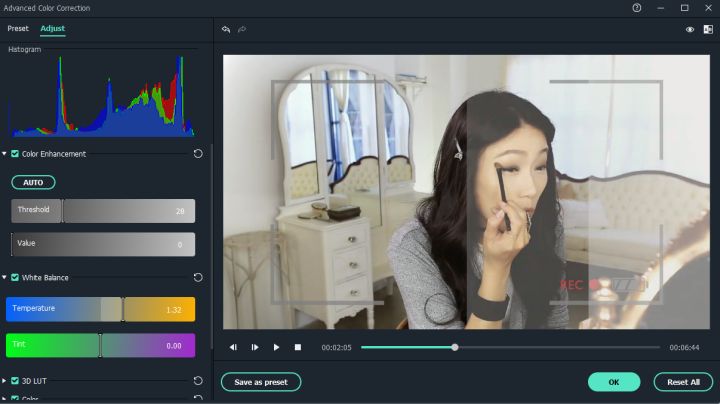
Task: Disable the White Balance checkbox
Action: (x=15, y=277)
